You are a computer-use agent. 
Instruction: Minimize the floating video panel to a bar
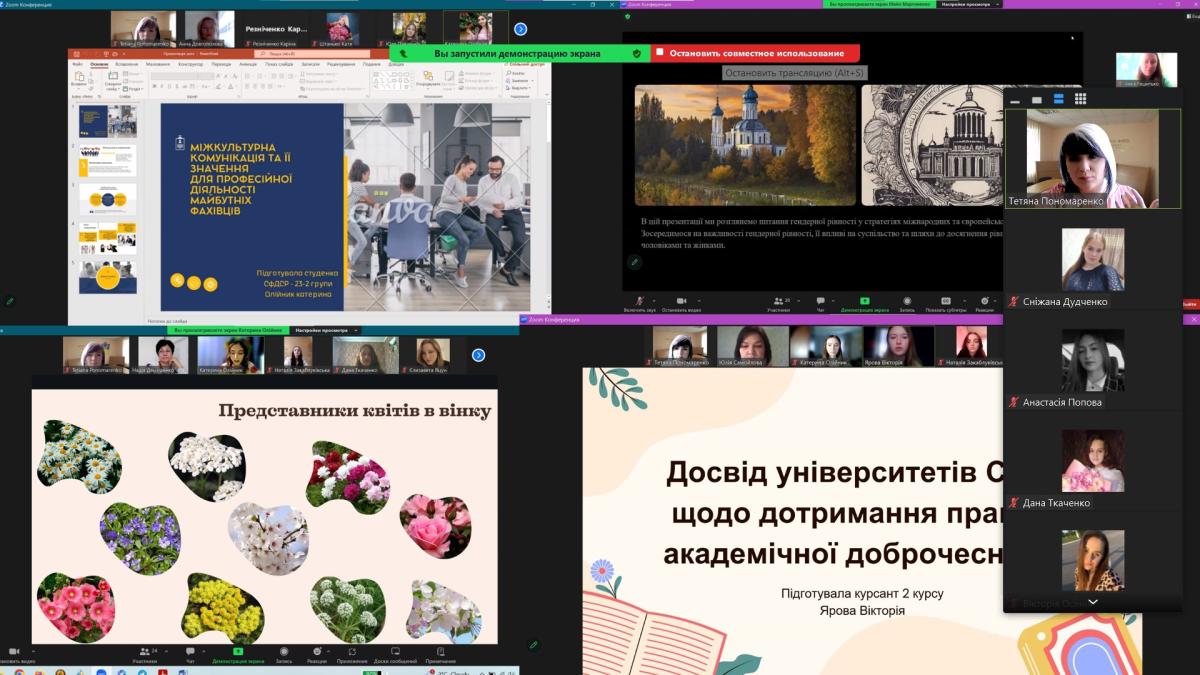point(1015,100)
